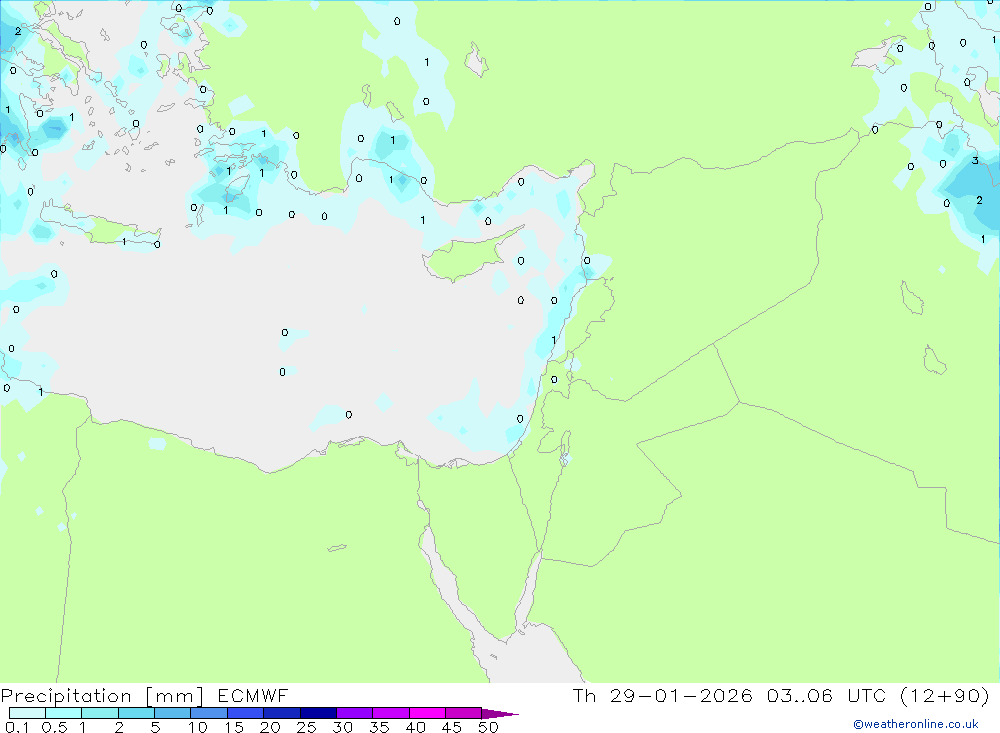Click the 25–30 mm dark blue legend swatch
The height and width of the screenshot is (733, 1000).
point(318,713)
